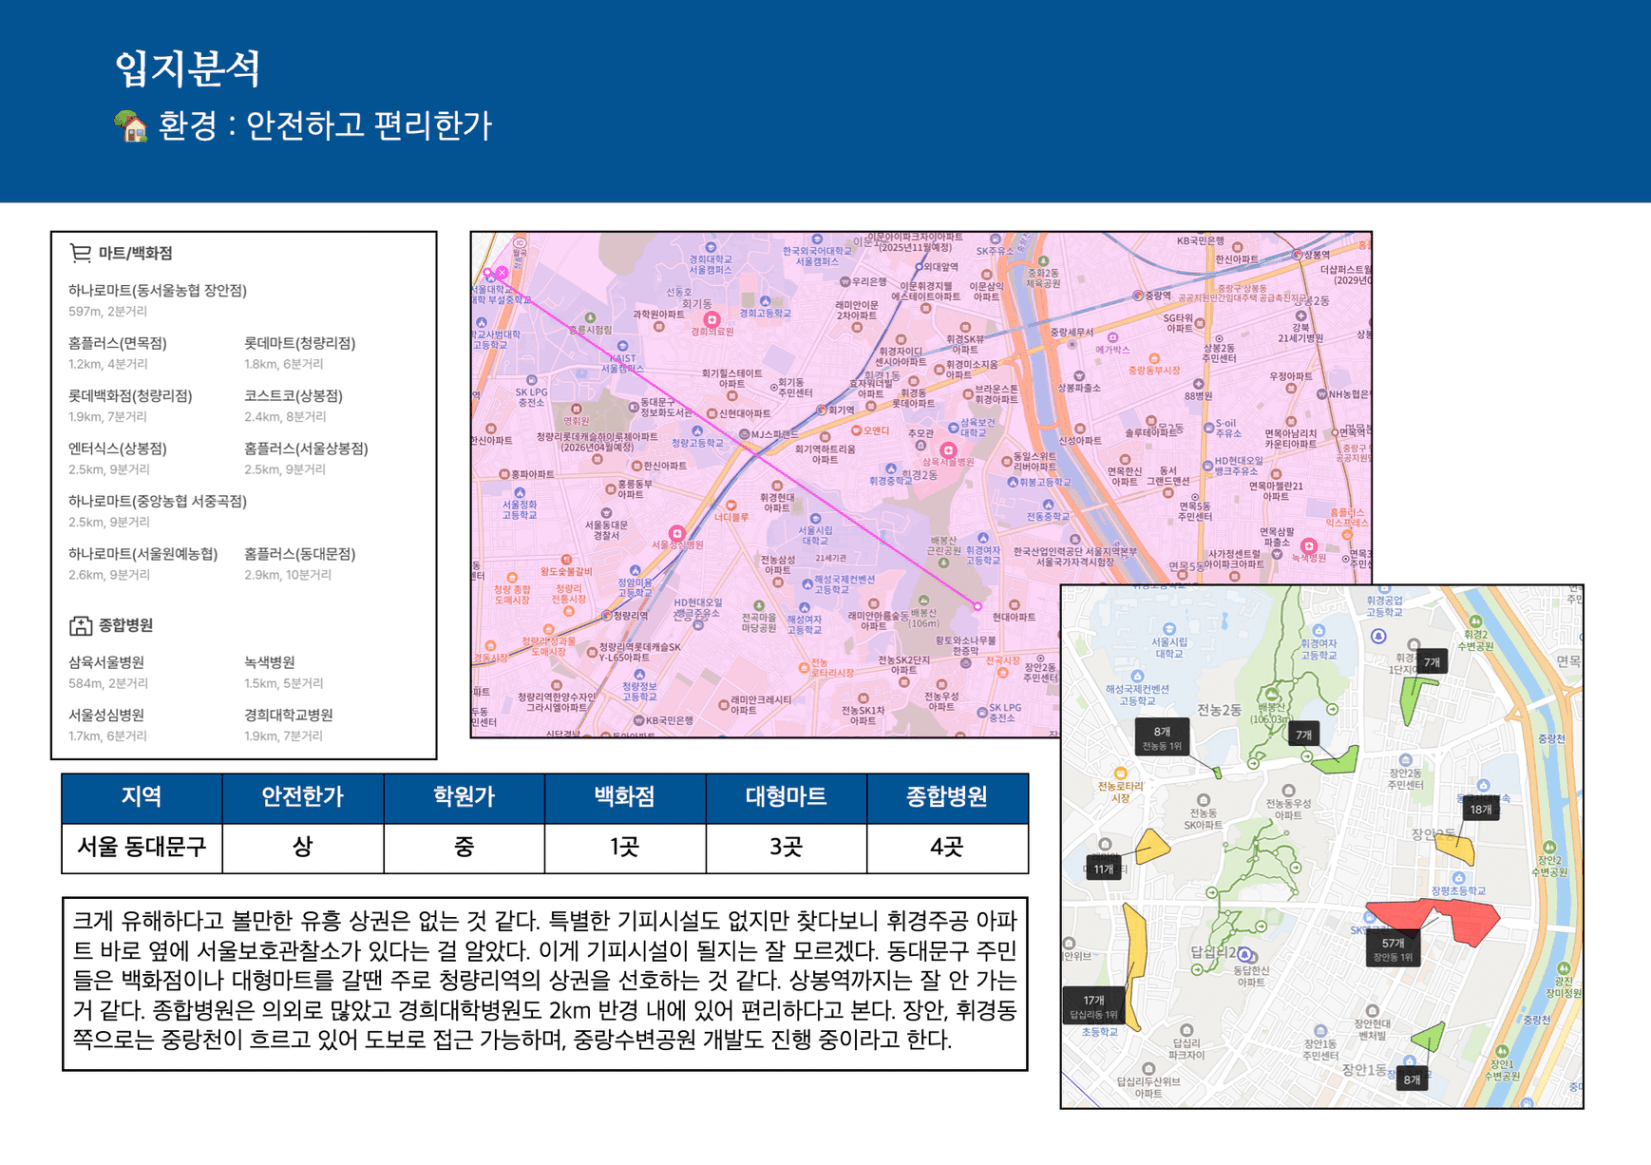1651x1165 pixels.
Task: Click the 청량리역 label on the pink map
Action: coord(630,615)
